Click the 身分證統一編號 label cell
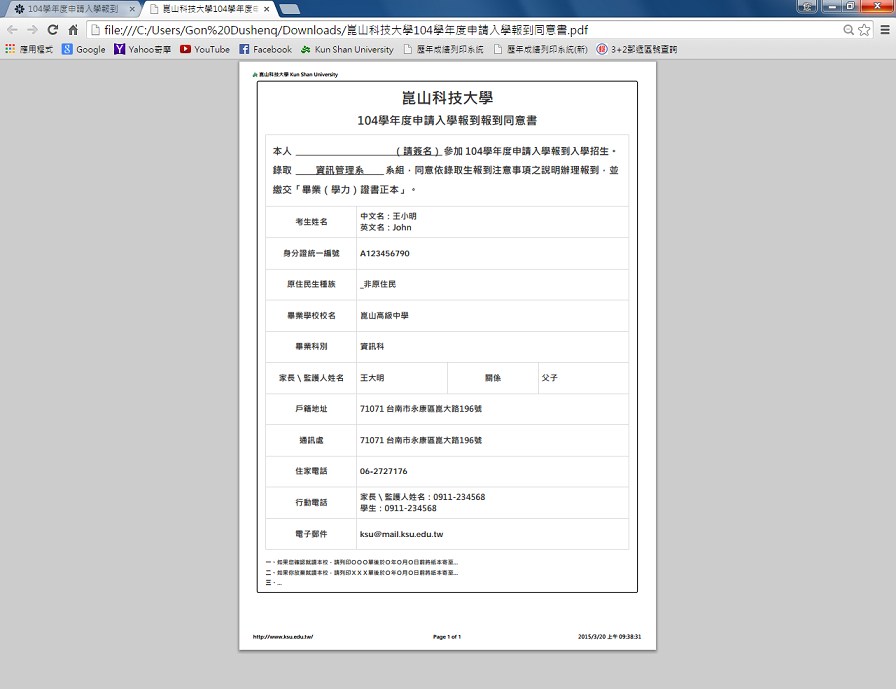This screenshot has width=896, height=689. (311, 254)
